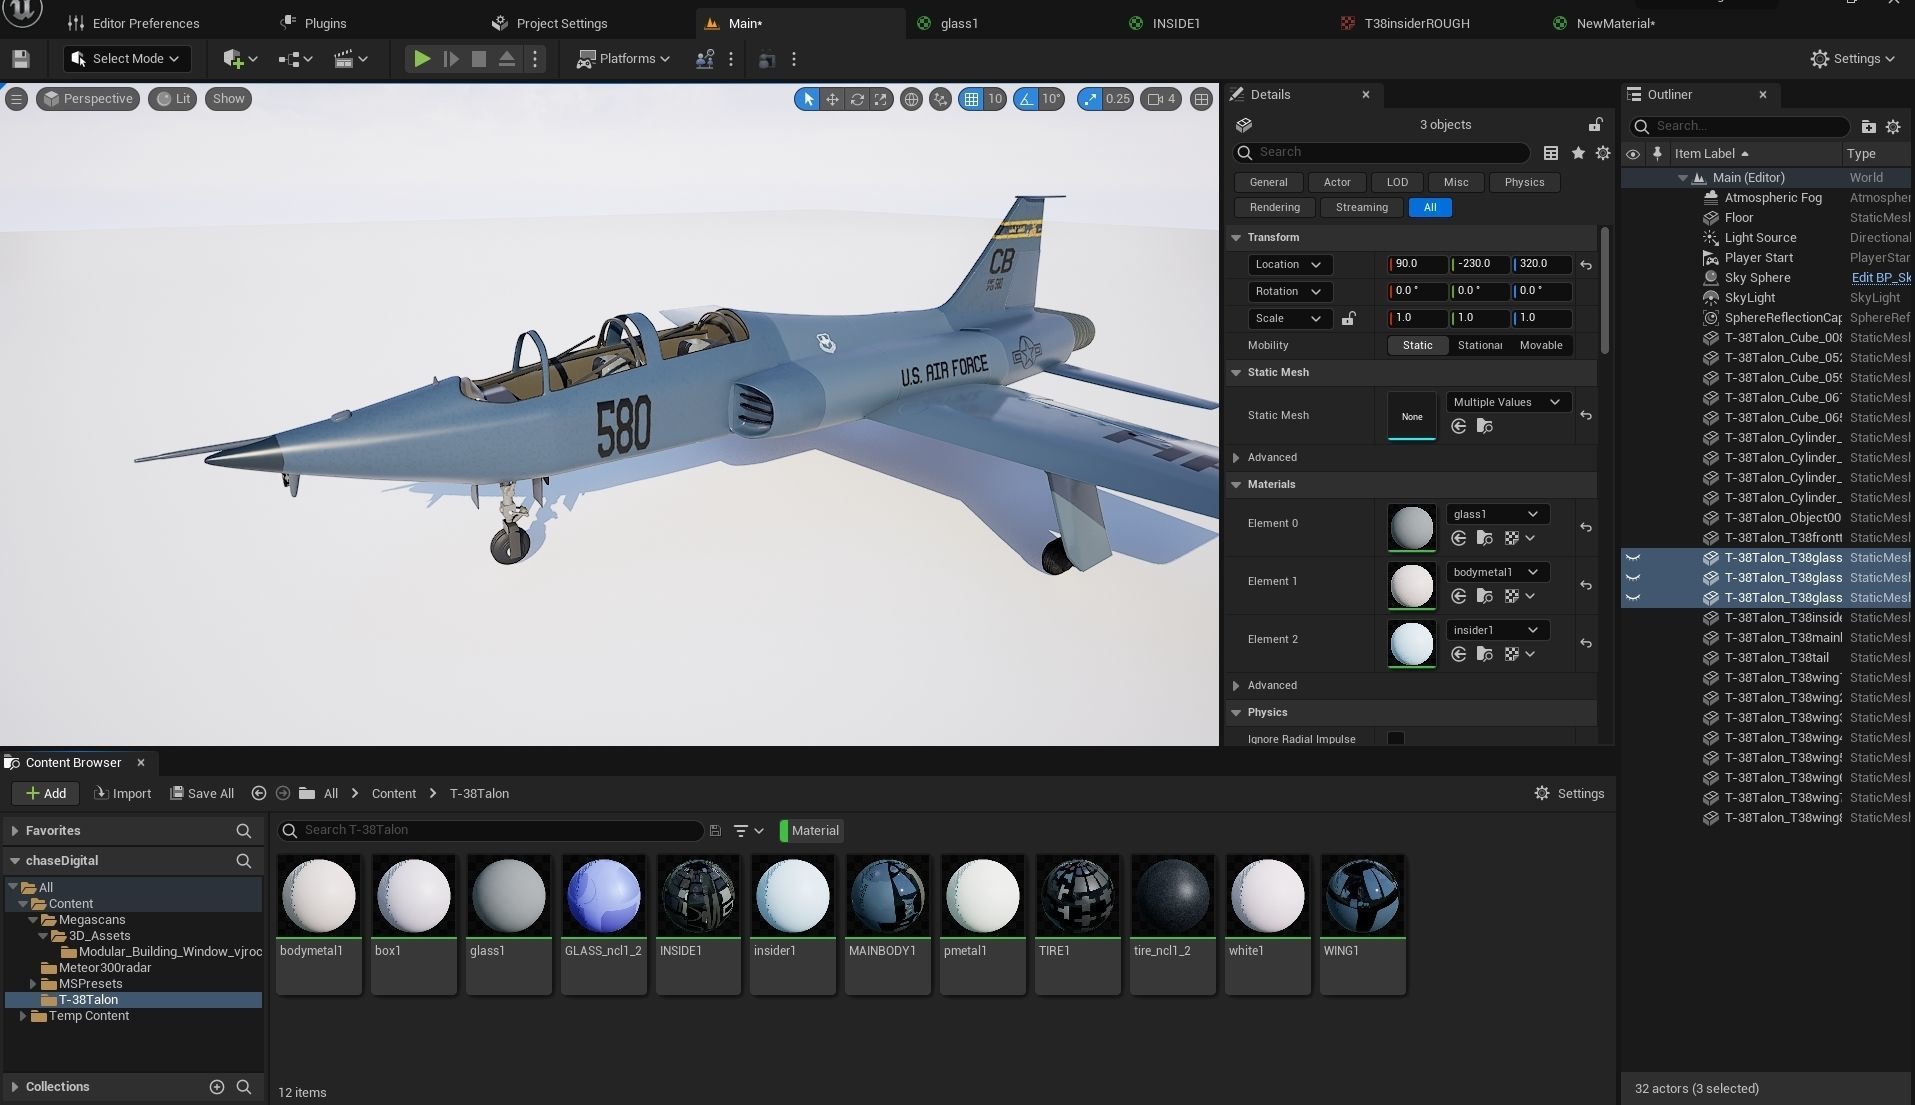Open the Location type dropdown
Viewport: 1915px width, 1105px height.
1289,265
